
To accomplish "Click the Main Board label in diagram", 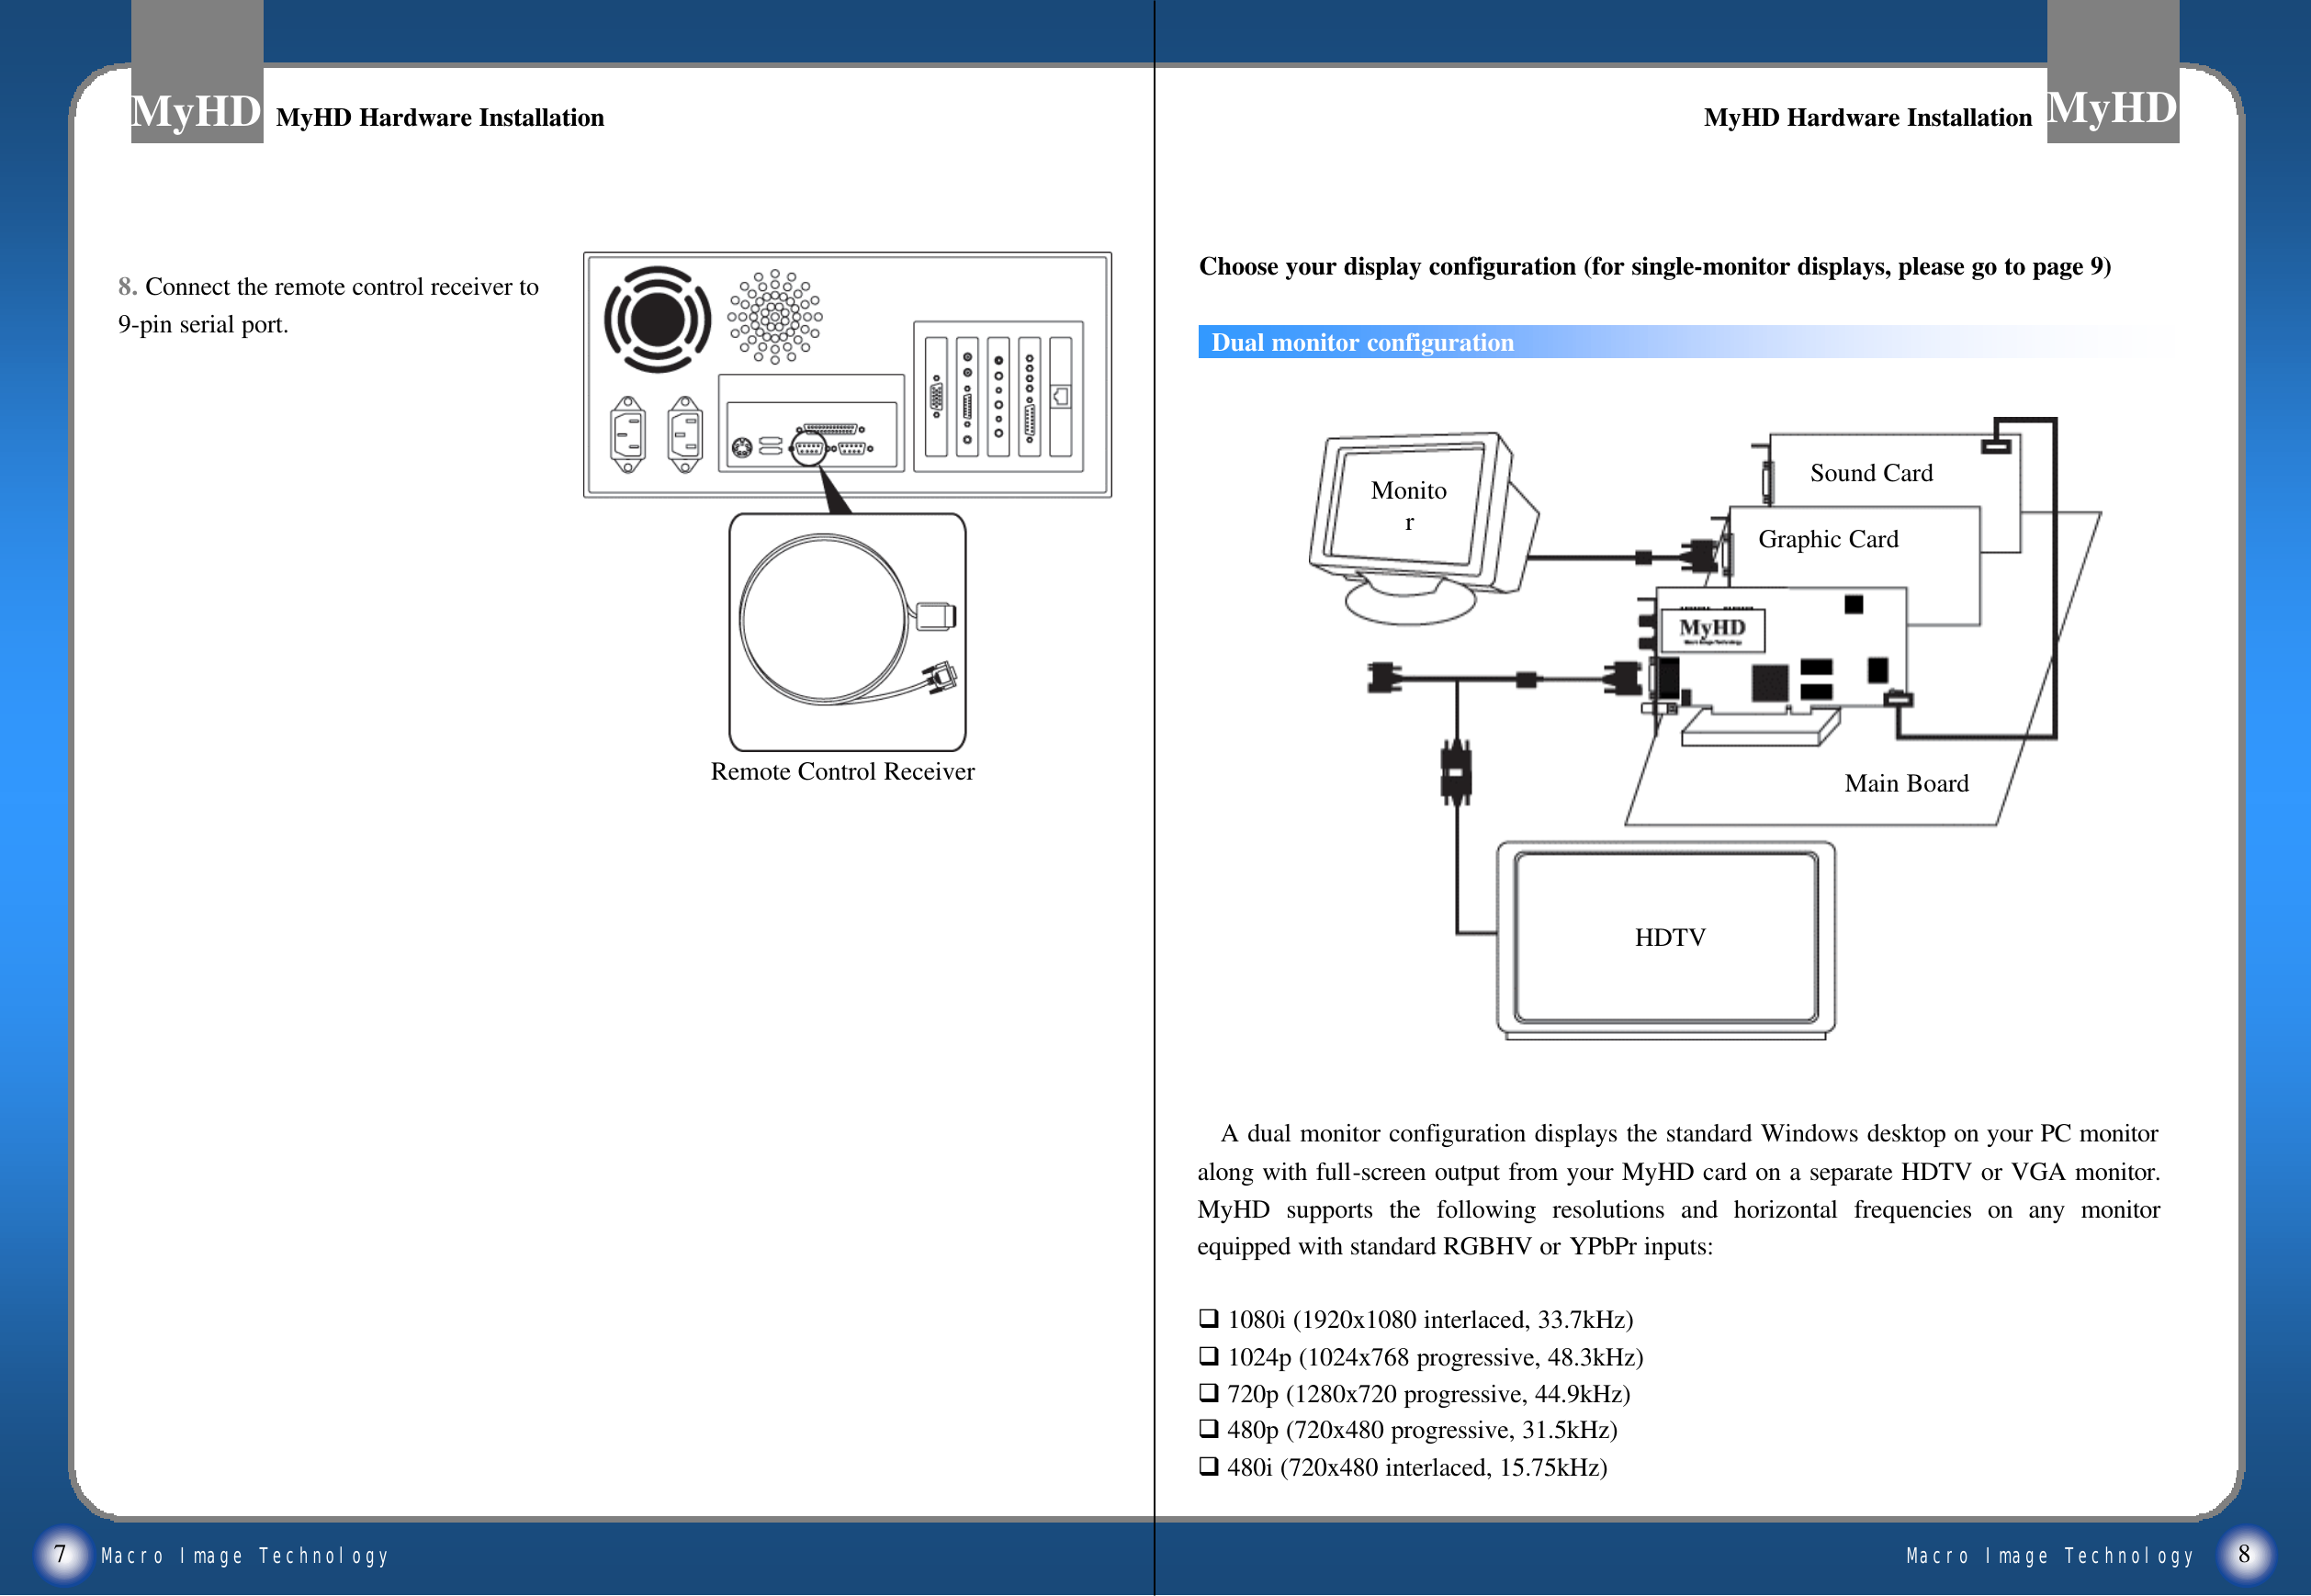I will (x=1906, y=783).
